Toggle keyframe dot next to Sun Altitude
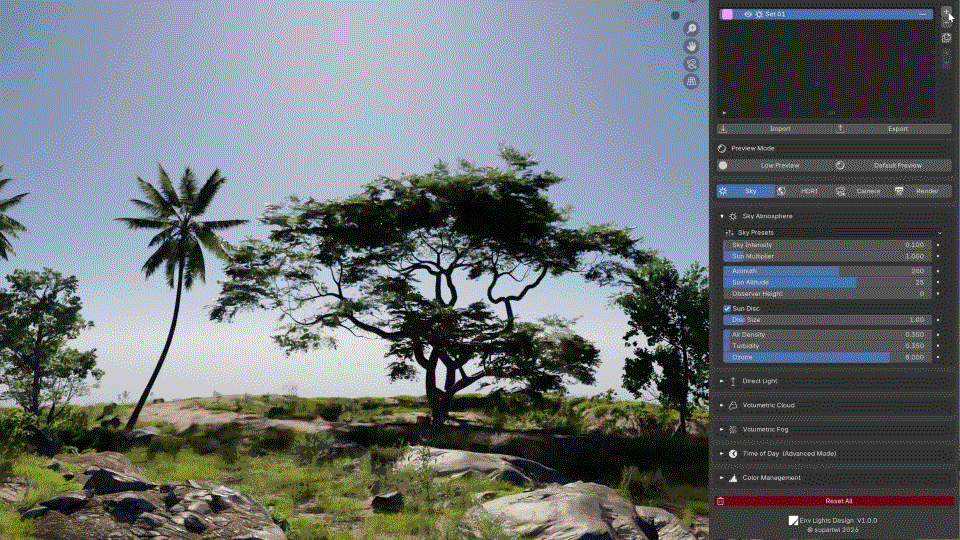The image size is (960, 540). pyautogui.click(x=938, y=282)
